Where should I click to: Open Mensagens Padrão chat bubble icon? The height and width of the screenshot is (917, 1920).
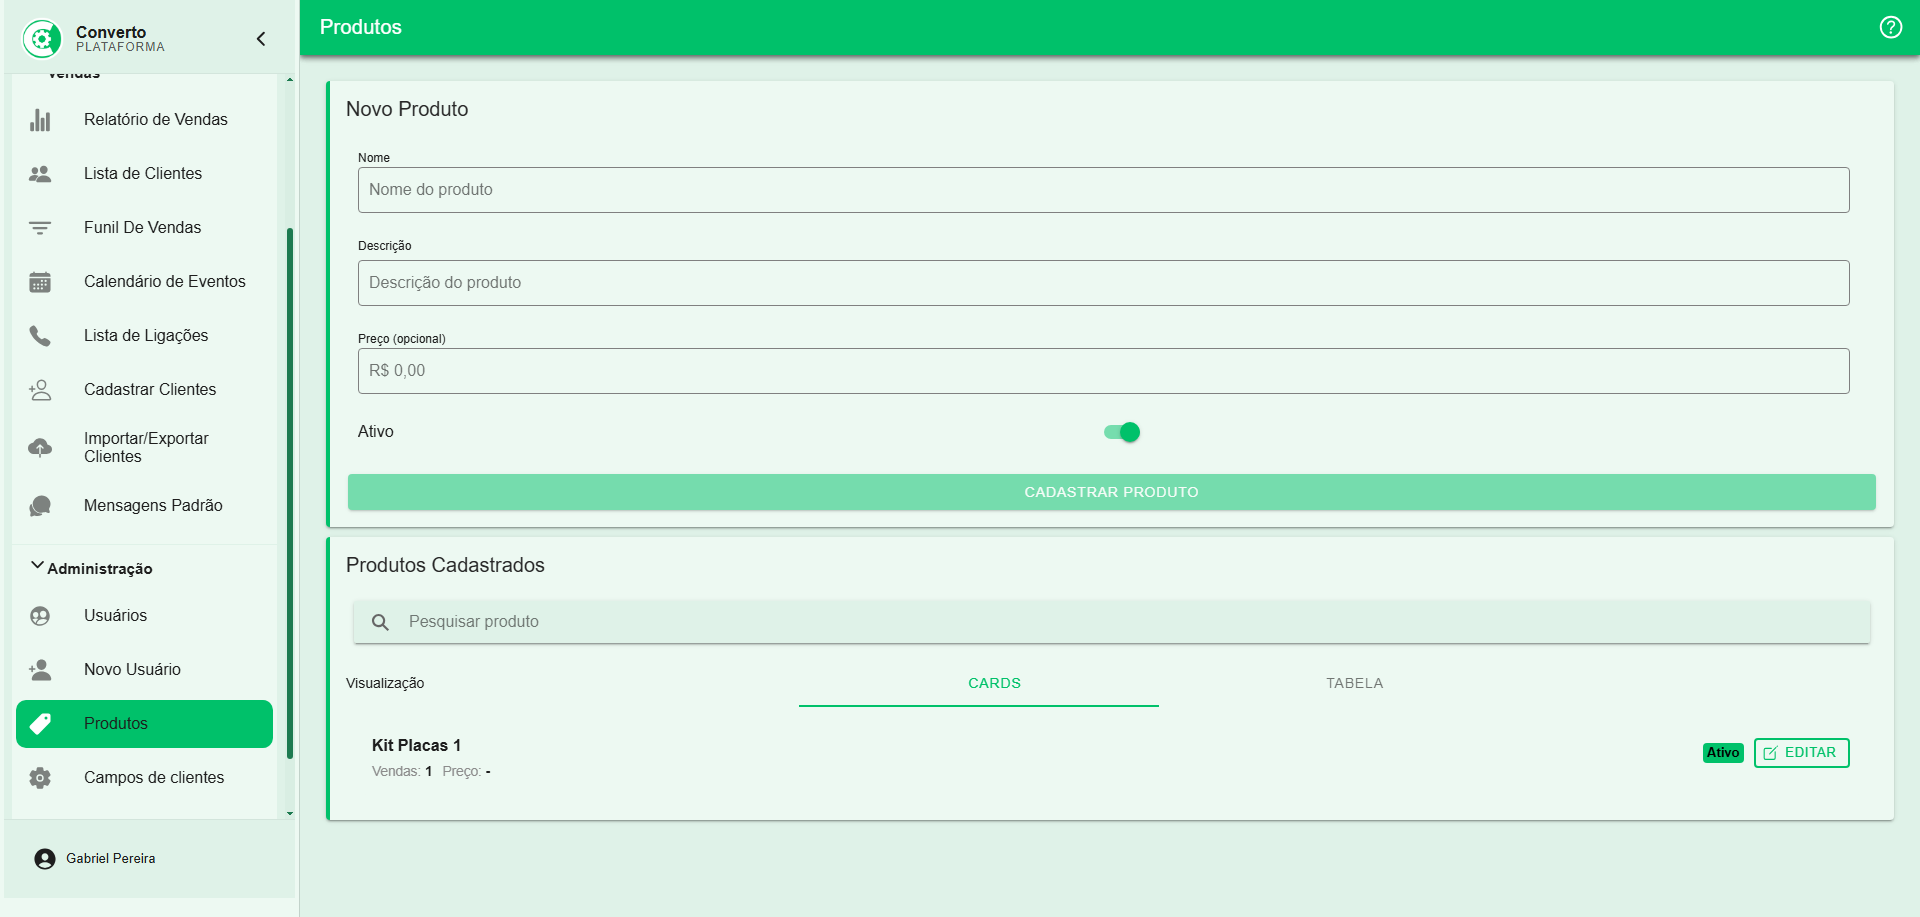(40, 506)
